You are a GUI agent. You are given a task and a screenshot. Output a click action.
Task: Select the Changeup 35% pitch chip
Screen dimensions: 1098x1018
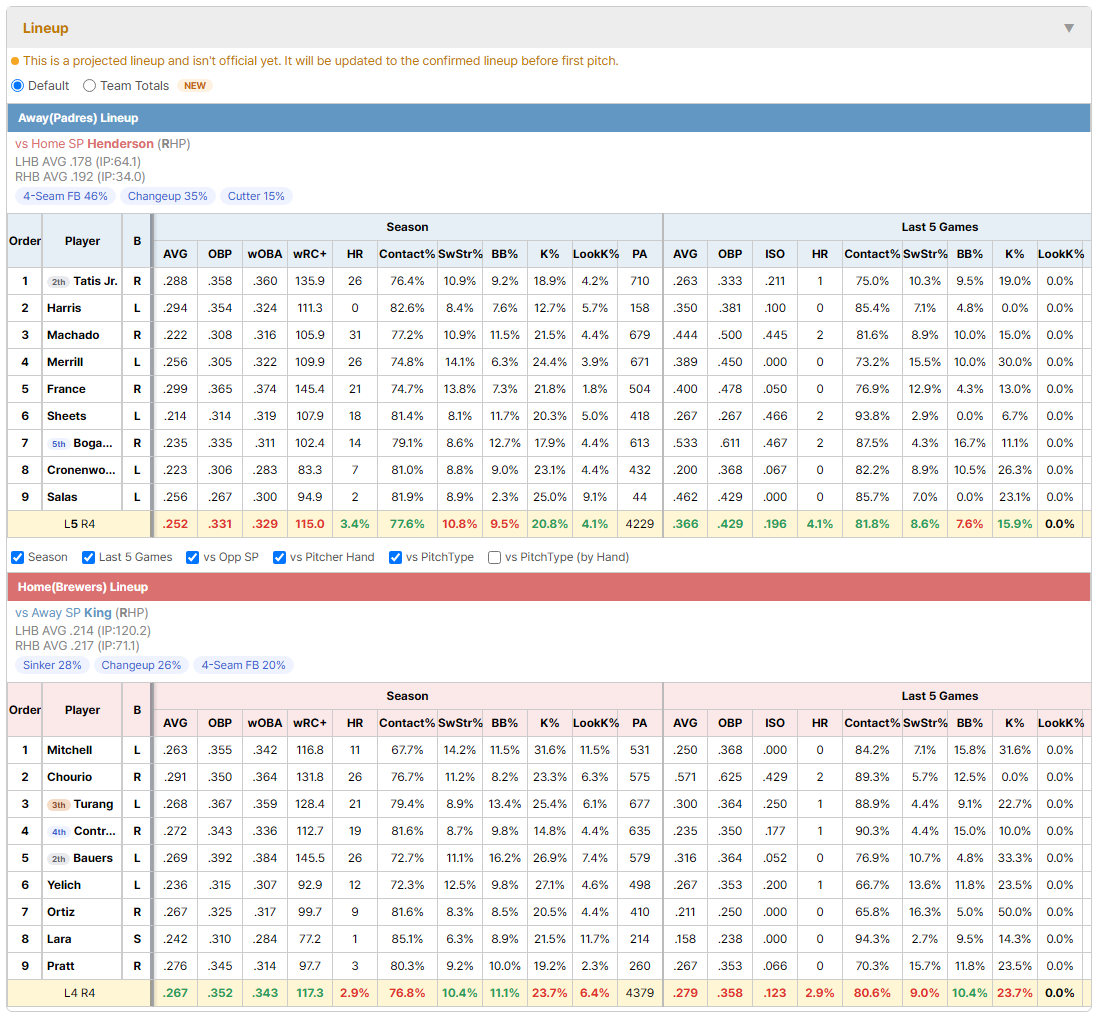[x=167, y=196]
